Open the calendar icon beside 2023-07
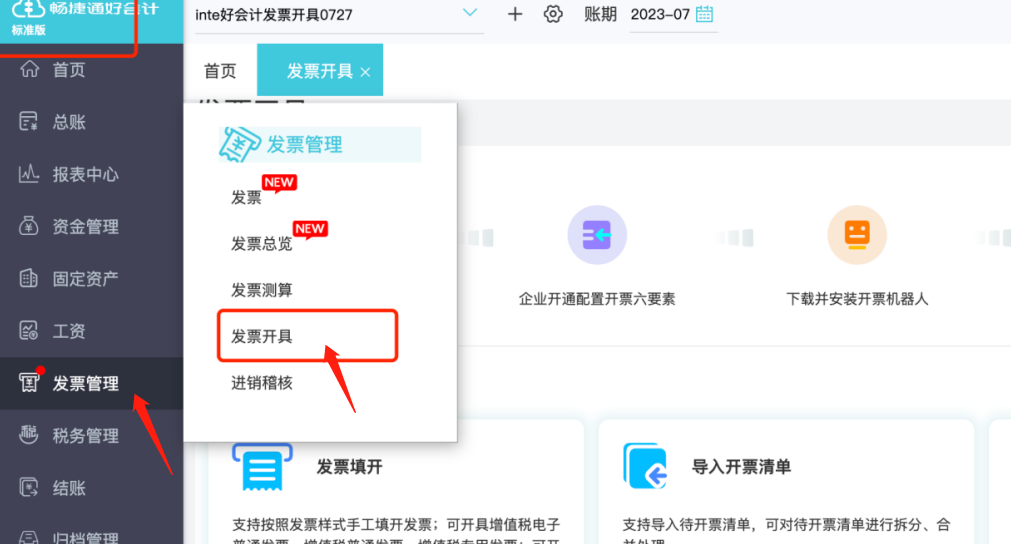 pos(705,14)
